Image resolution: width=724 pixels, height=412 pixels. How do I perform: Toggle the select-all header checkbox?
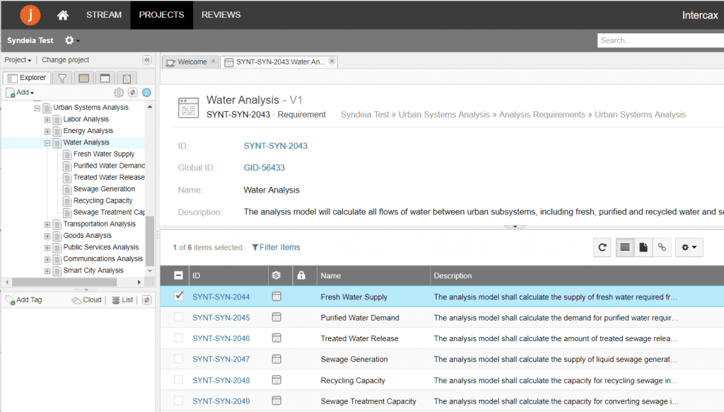tap(178, 275)
